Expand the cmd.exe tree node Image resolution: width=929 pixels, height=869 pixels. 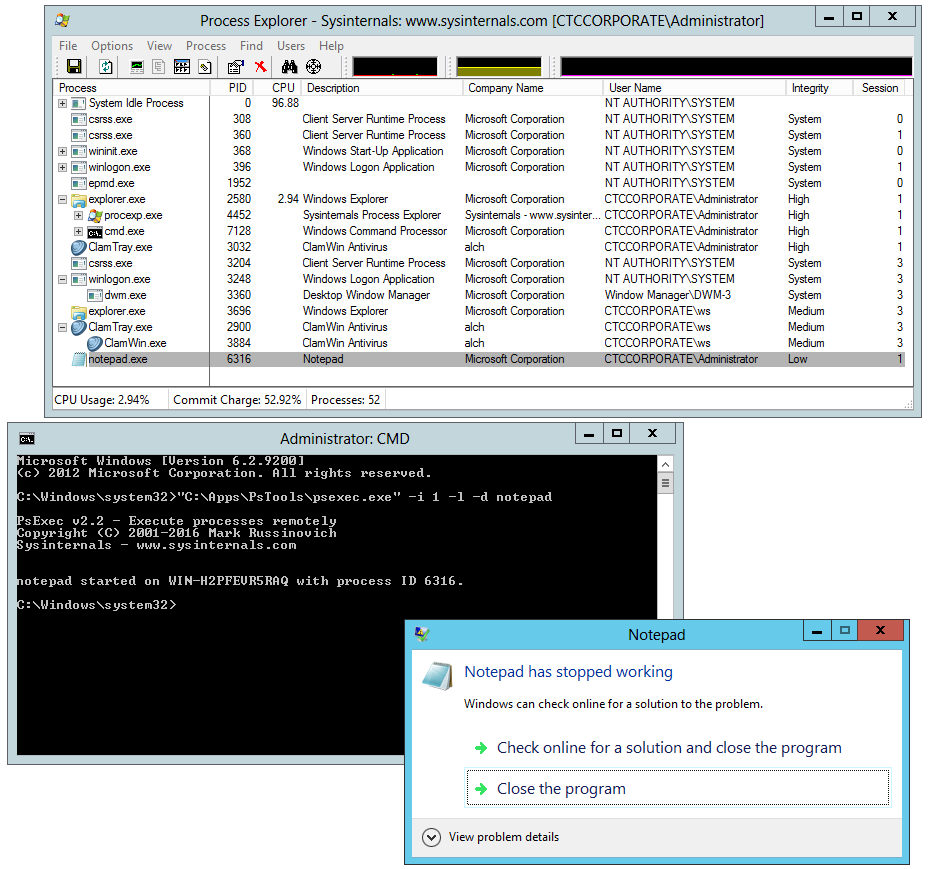78,232
